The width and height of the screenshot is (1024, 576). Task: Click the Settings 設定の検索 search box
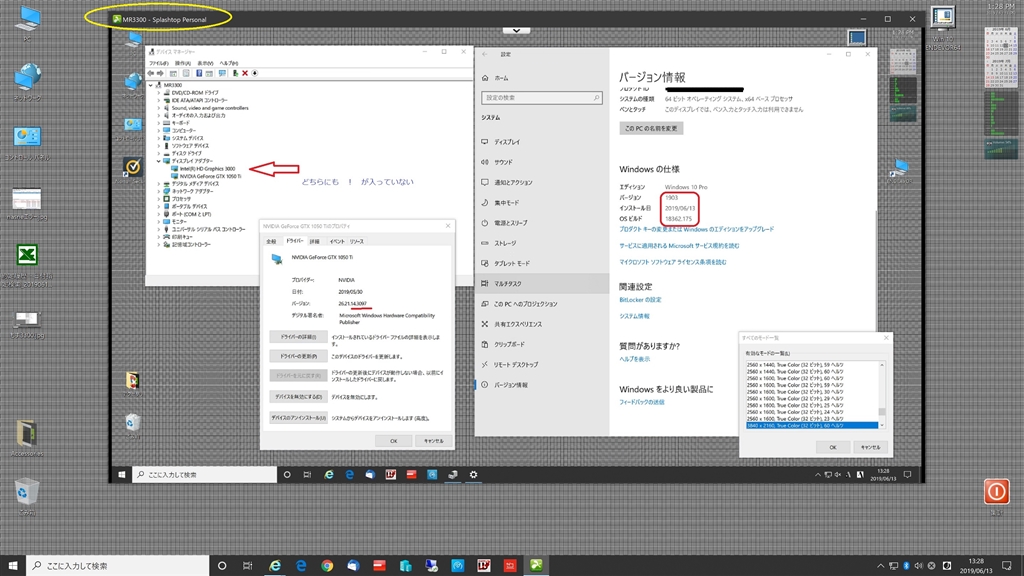(x=541, y=97)
